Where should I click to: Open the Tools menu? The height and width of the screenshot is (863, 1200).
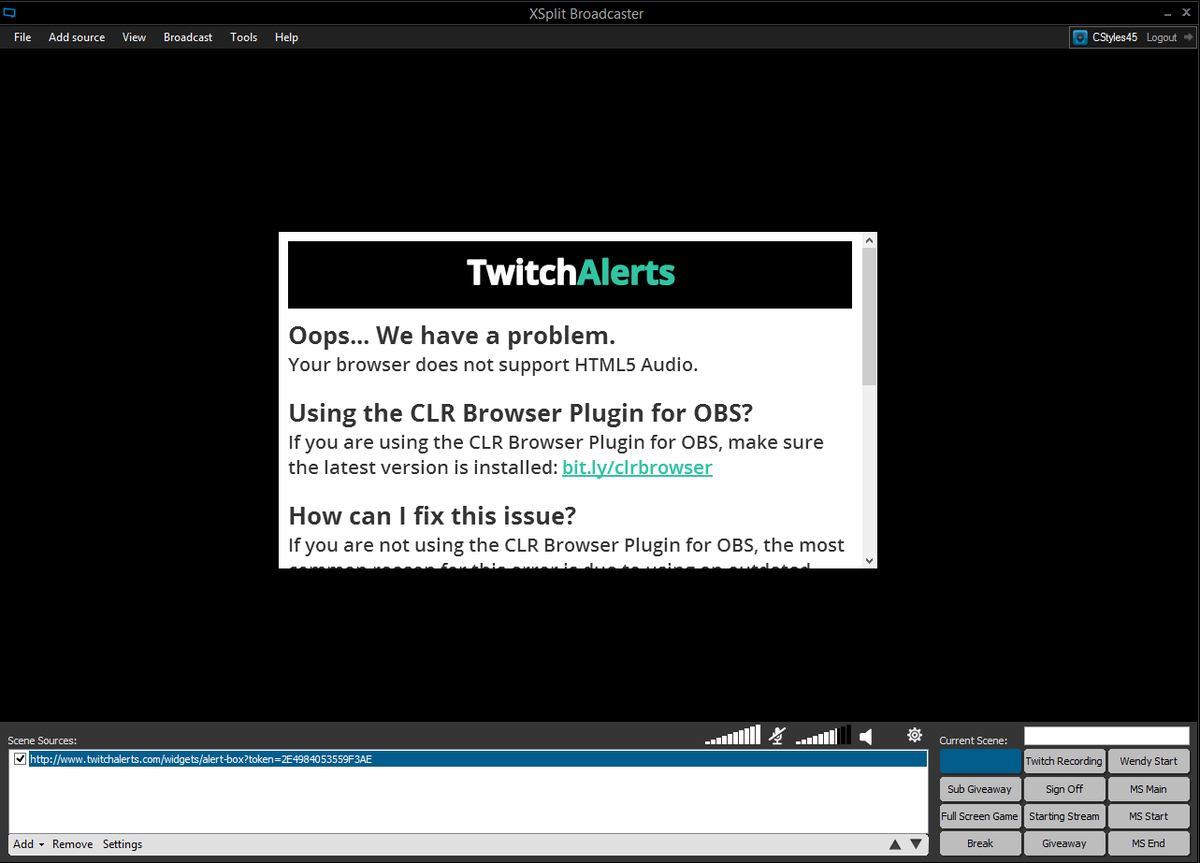coord(244,37)
